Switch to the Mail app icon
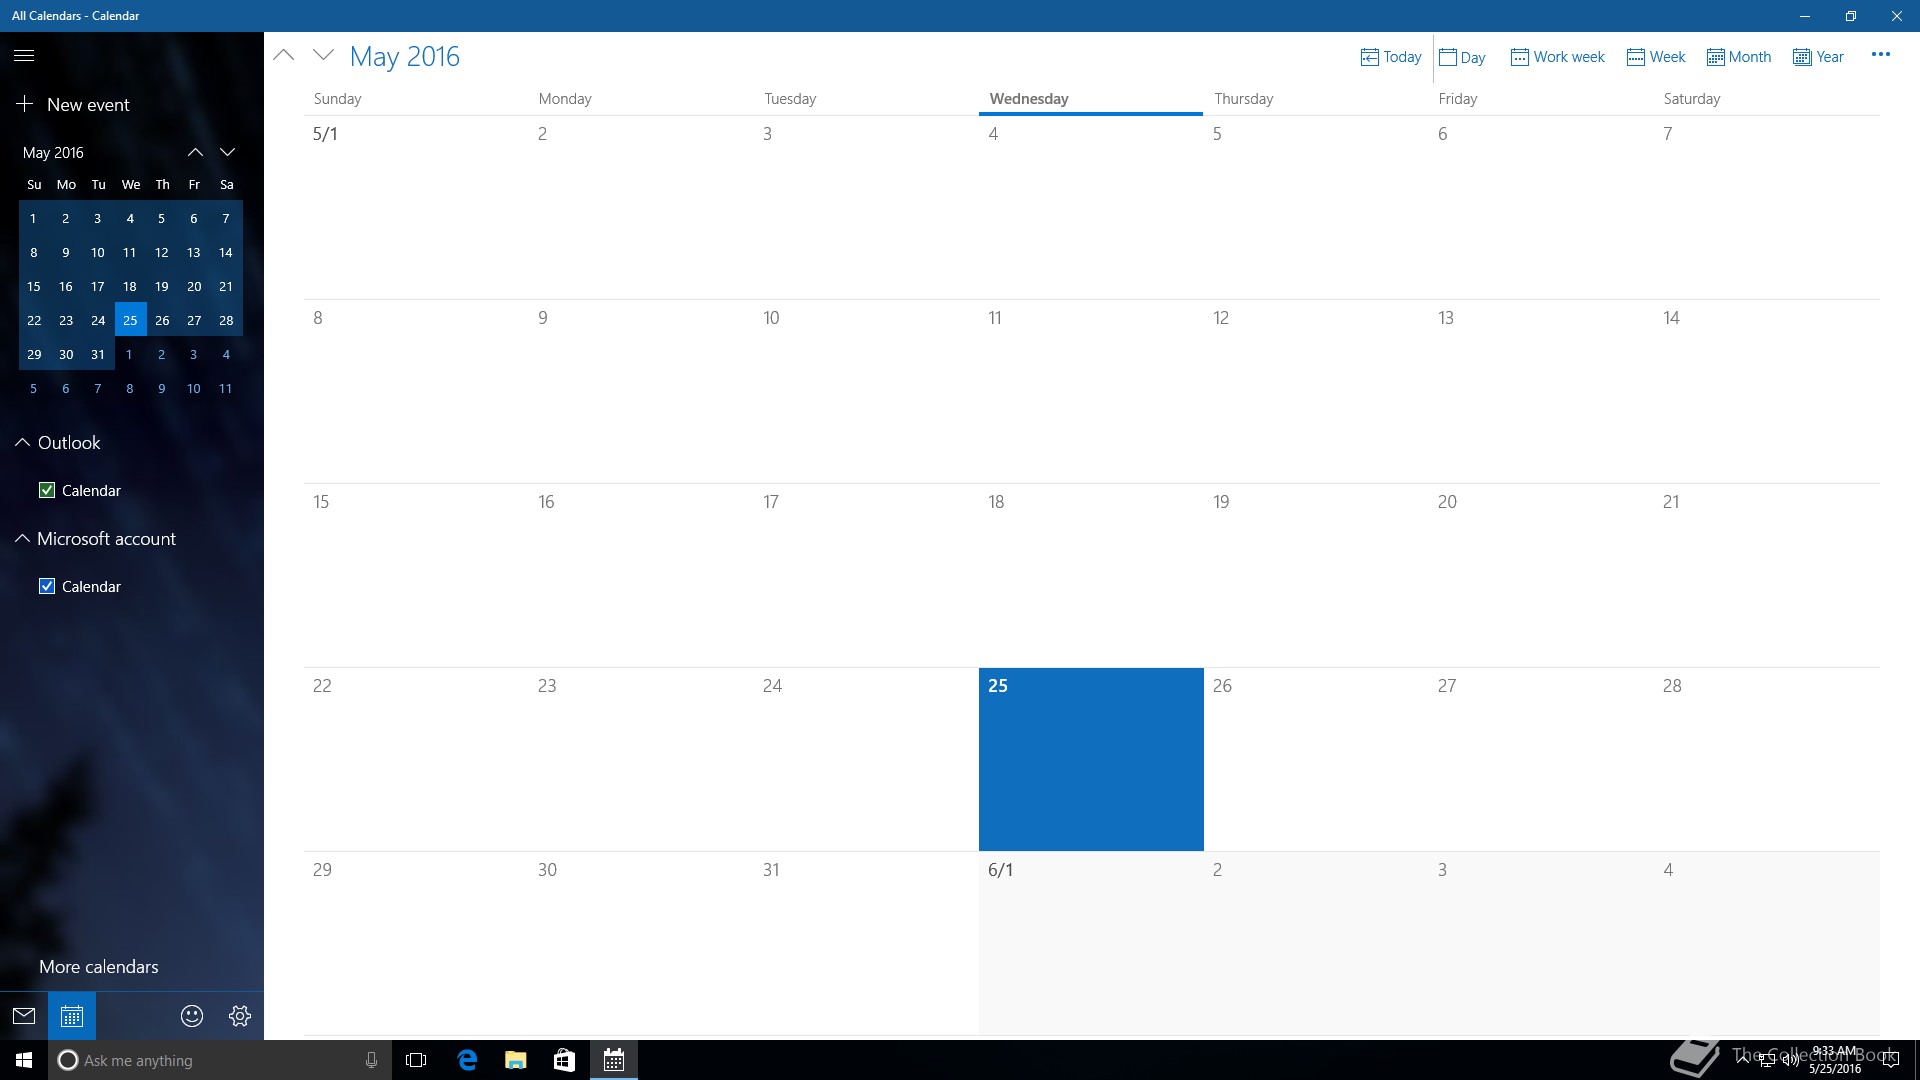 [x=24, y=1016]
